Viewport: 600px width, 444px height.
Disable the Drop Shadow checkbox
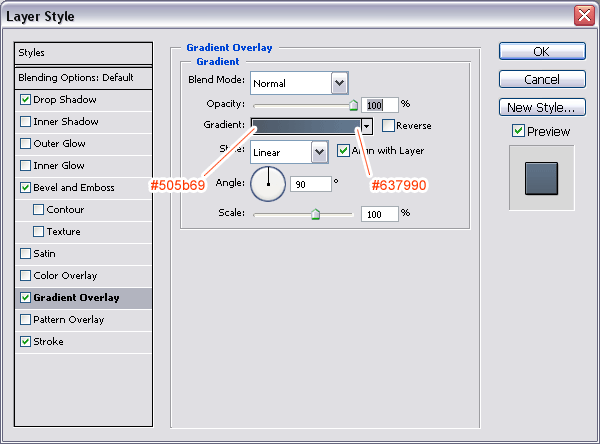(x=25, y=100)
